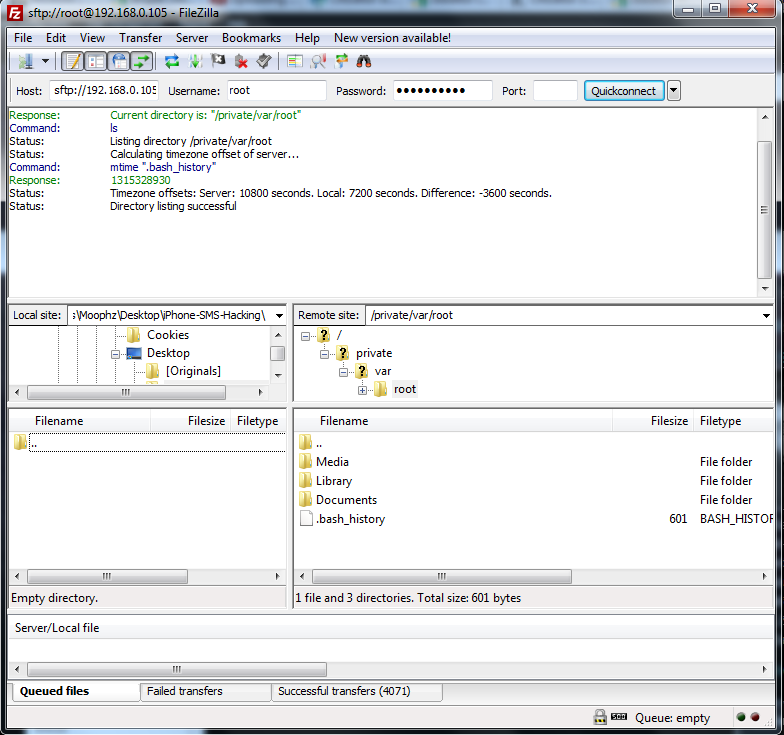Click the Host input field
784x735 pixels.
(x=104, y=90)
